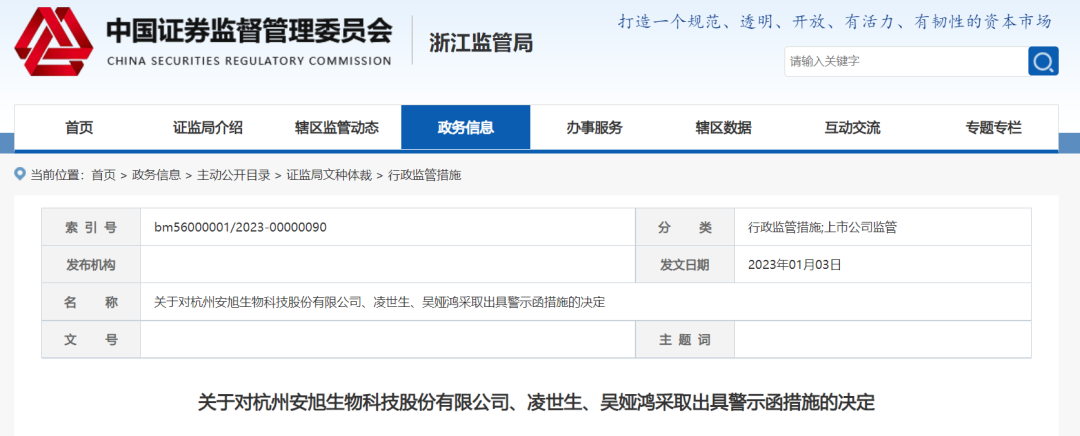Viewport: 1080px width, 436px height.
Task: Click 首页 in the breadcrumb
Action: click(103, 175)
